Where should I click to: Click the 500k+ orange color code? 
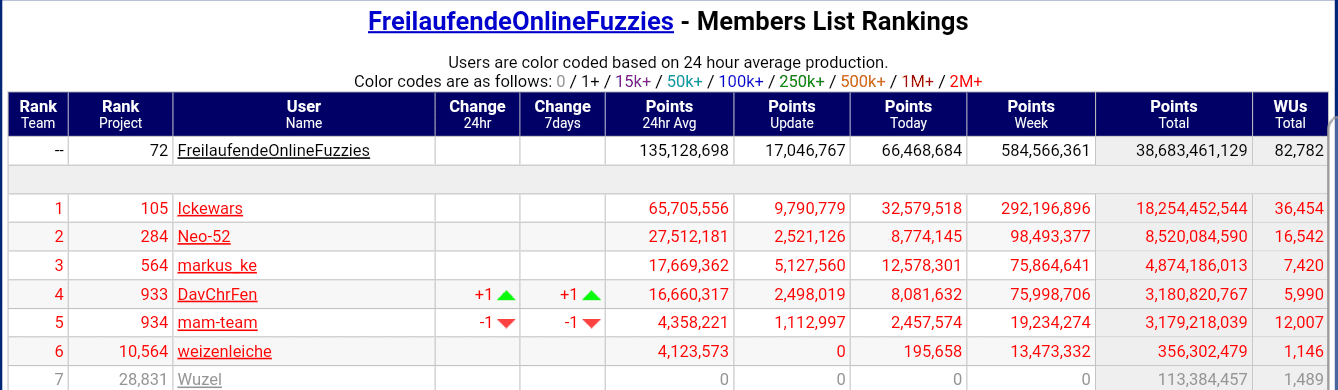tap(863, 81)
